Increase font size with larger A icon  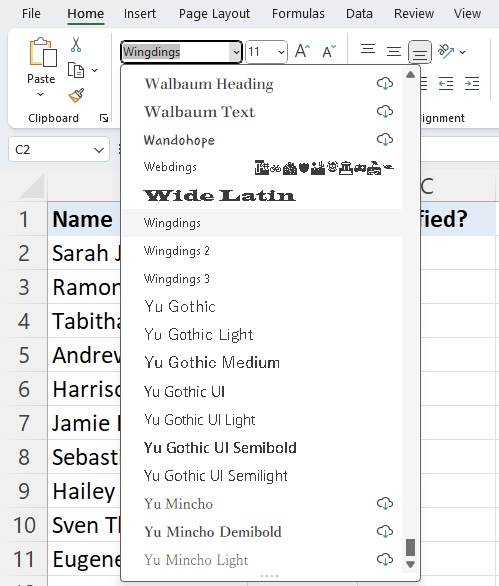(x=302, y=51)
